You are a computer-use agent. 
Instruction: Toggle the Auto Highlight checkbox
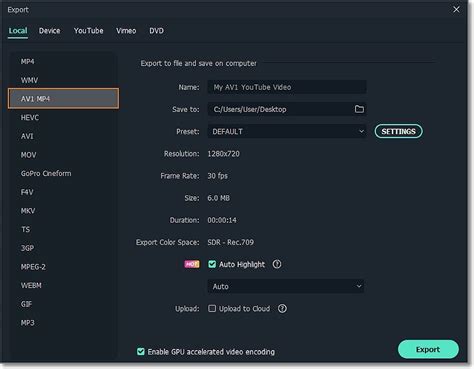pyautogui.click(x=212, y=264)
